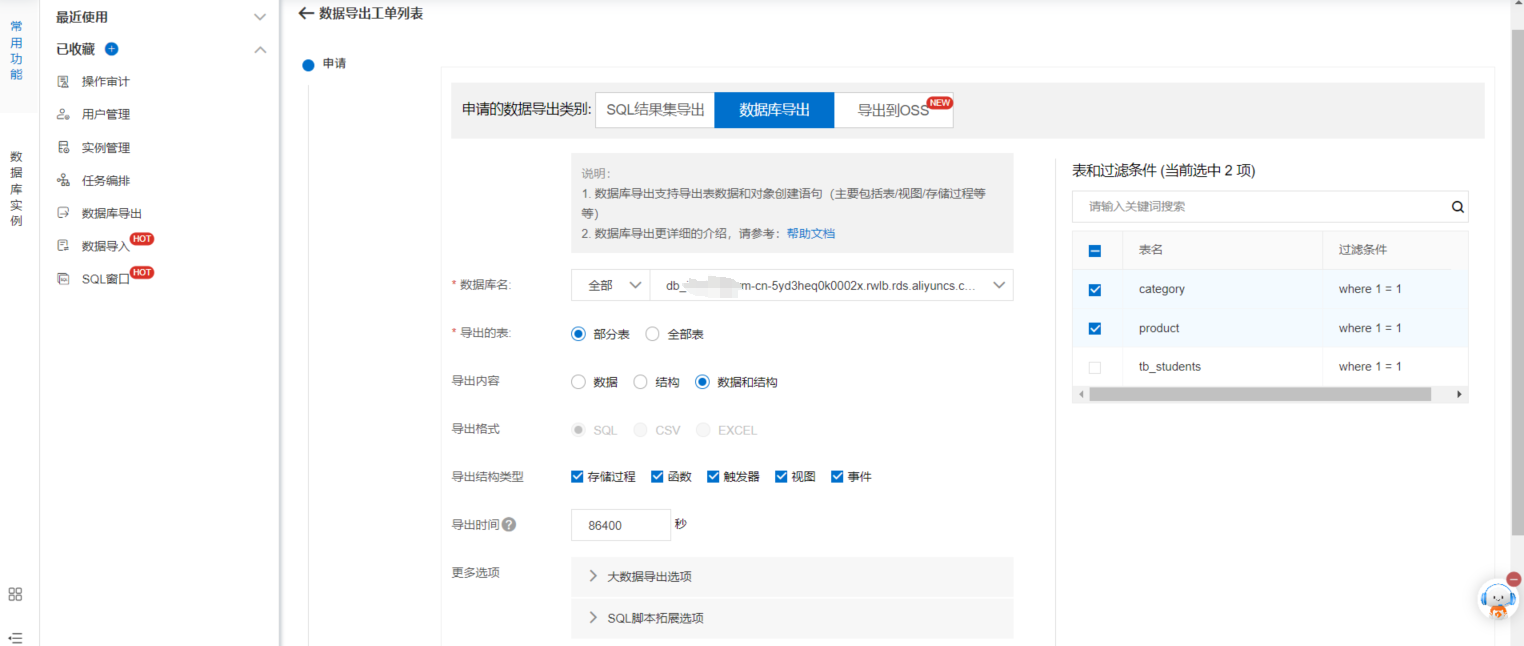
Task: Uncheck the 视图 checkbox
Action: [781, 477]
